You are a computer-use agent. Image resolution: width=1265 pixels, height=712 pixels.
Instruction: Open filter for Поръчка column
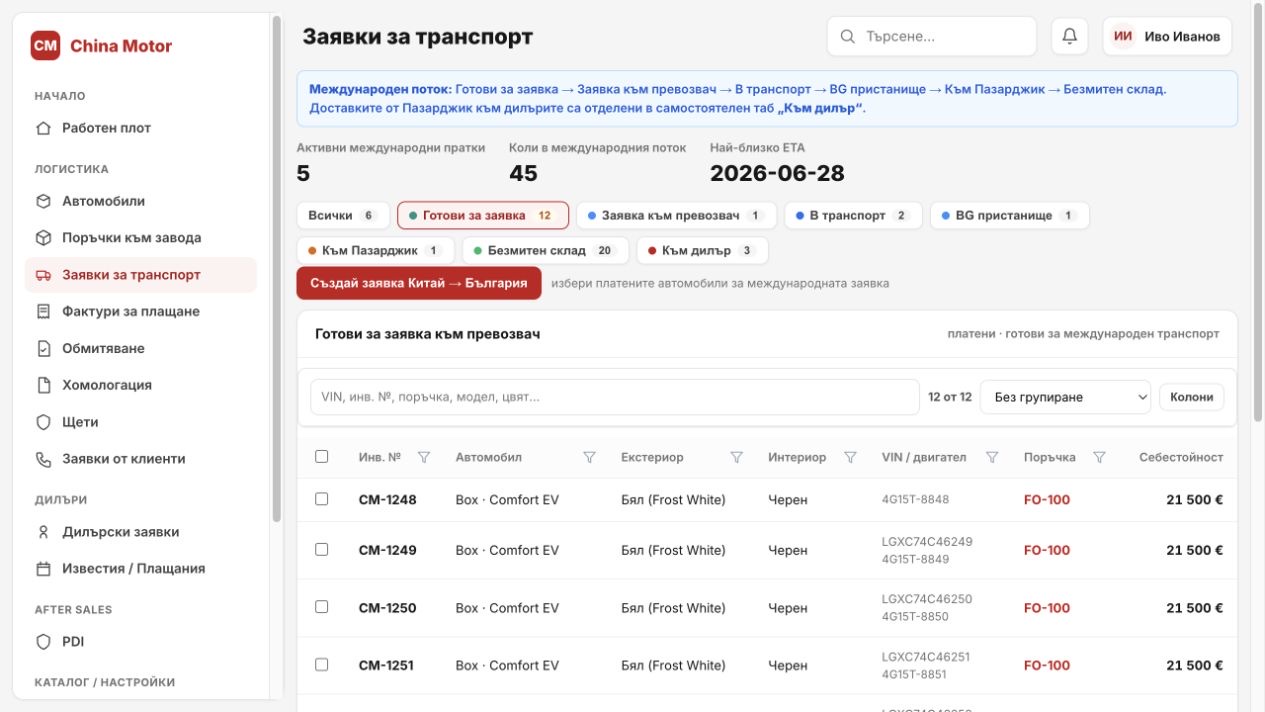coord(1099,457)
